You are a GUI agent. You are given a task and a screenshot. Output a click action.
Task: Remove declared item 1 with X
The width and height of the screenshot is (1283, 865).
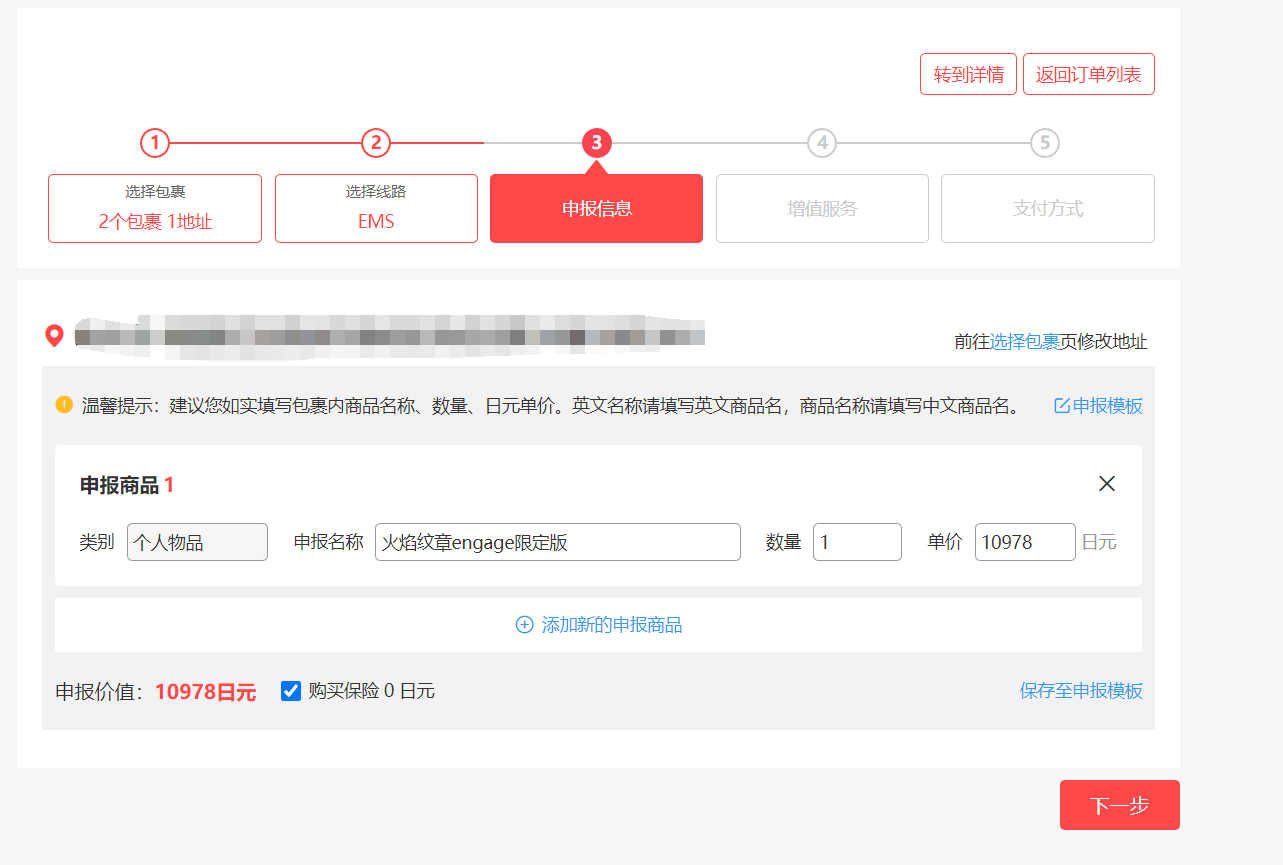point(1106,484)
